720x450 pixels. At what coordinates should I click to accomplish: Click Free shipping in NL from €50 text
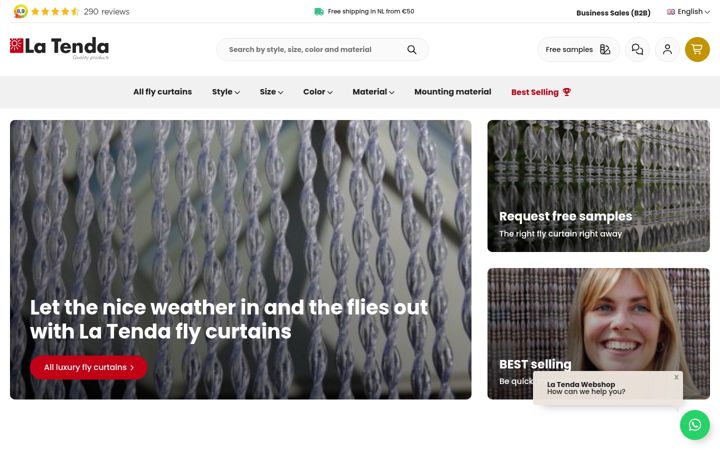pos(371,11)
